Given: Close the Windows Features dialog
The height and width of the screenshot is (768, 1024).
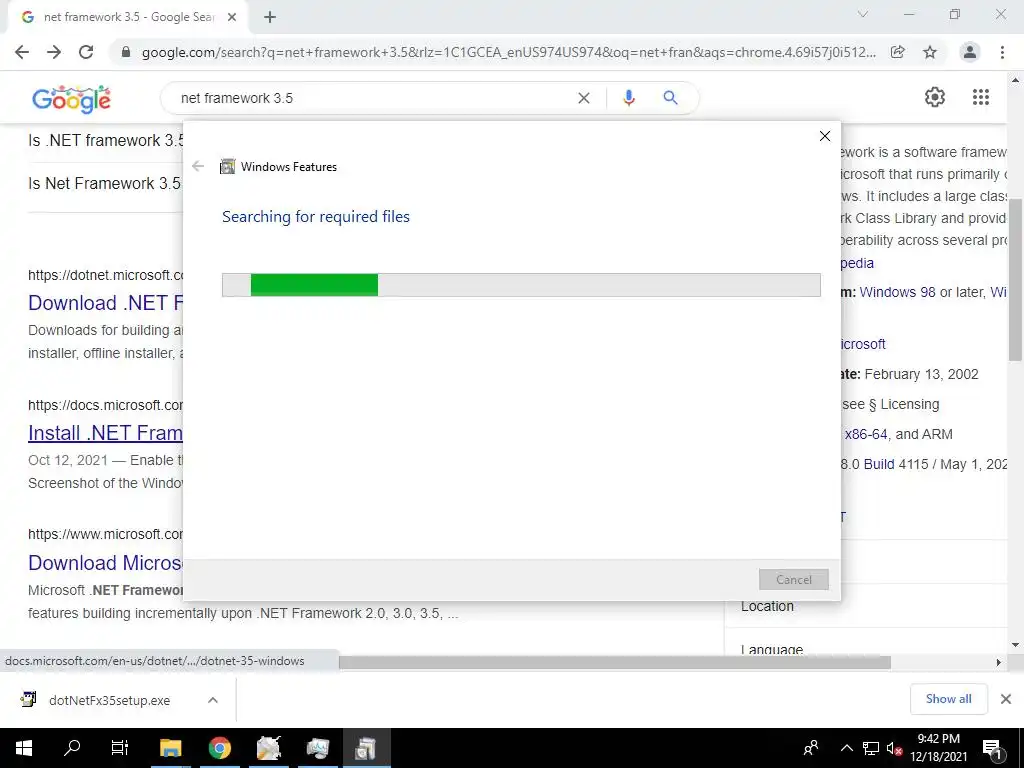Looking at the screenshot, I should tap(825, 136).
